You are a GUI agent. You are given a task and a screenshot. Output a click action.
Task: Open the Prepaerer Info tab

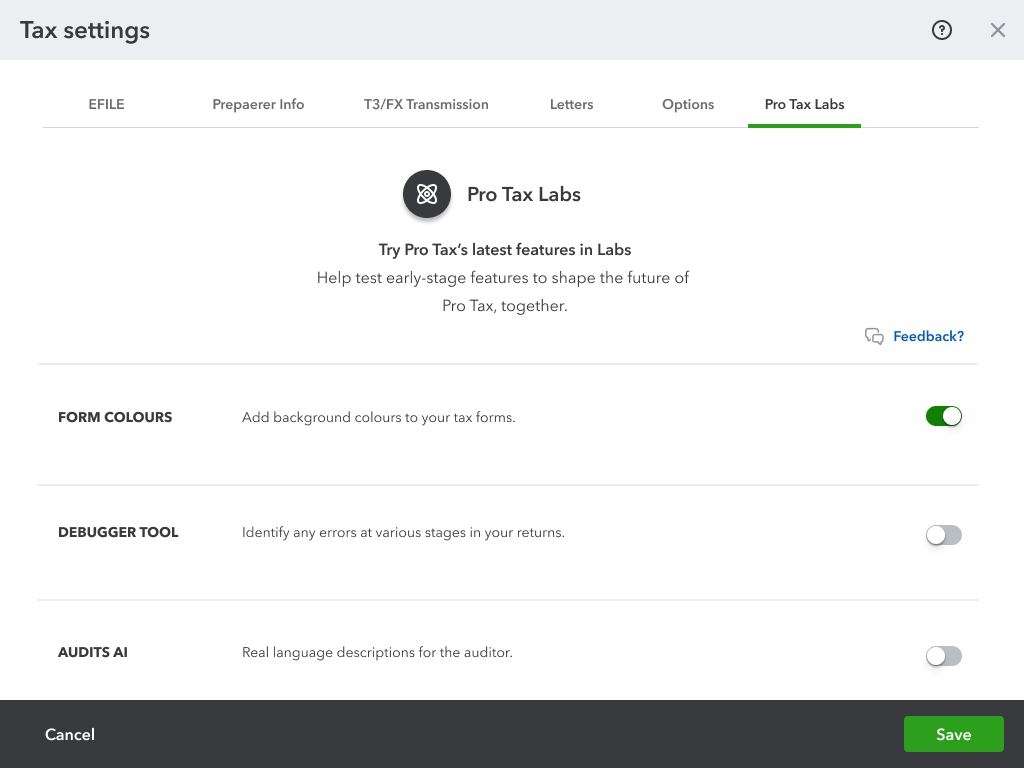tap(258, 104)
